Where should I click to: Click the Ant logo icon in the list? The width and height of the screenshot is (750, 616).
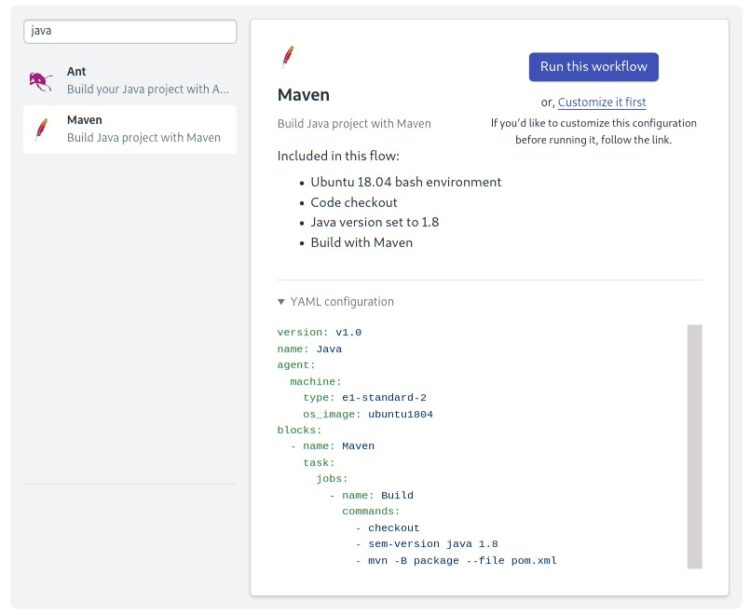pos(41,81)
